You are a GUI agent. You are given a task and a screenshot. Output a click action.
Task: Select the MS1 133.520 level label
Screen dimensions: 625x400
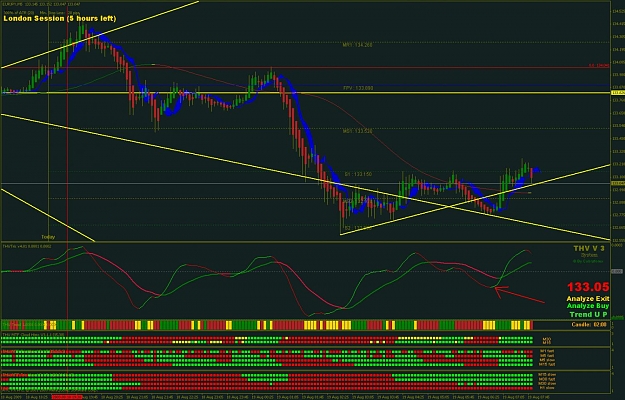click(358, 131)
